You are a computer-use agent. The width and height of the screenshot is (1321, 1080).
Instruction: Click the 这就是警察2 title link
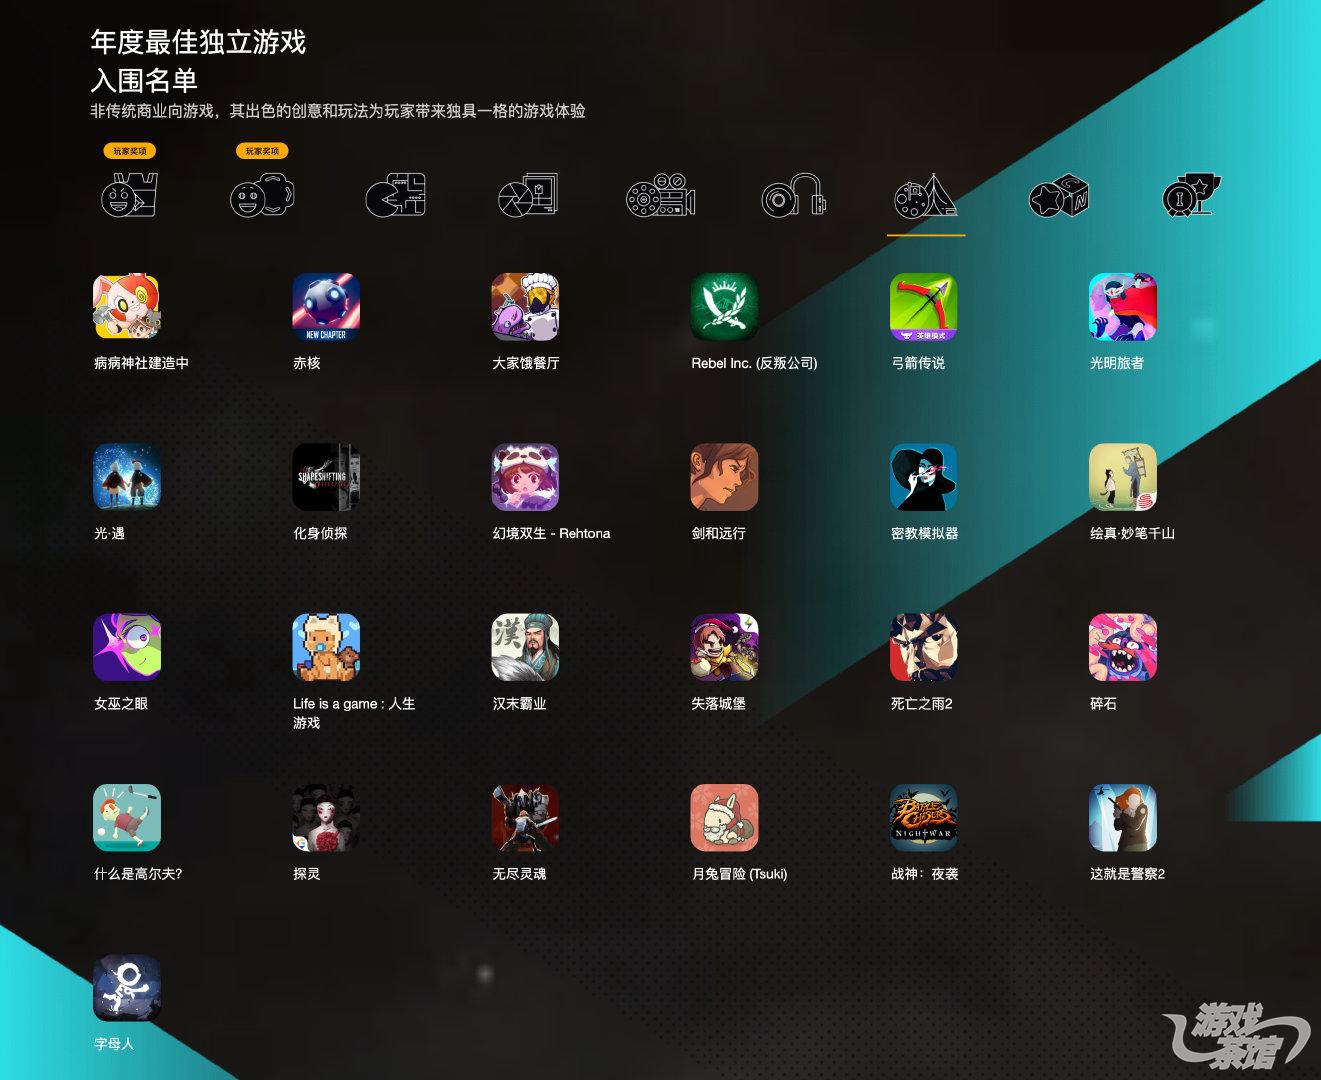[1128, 873]
